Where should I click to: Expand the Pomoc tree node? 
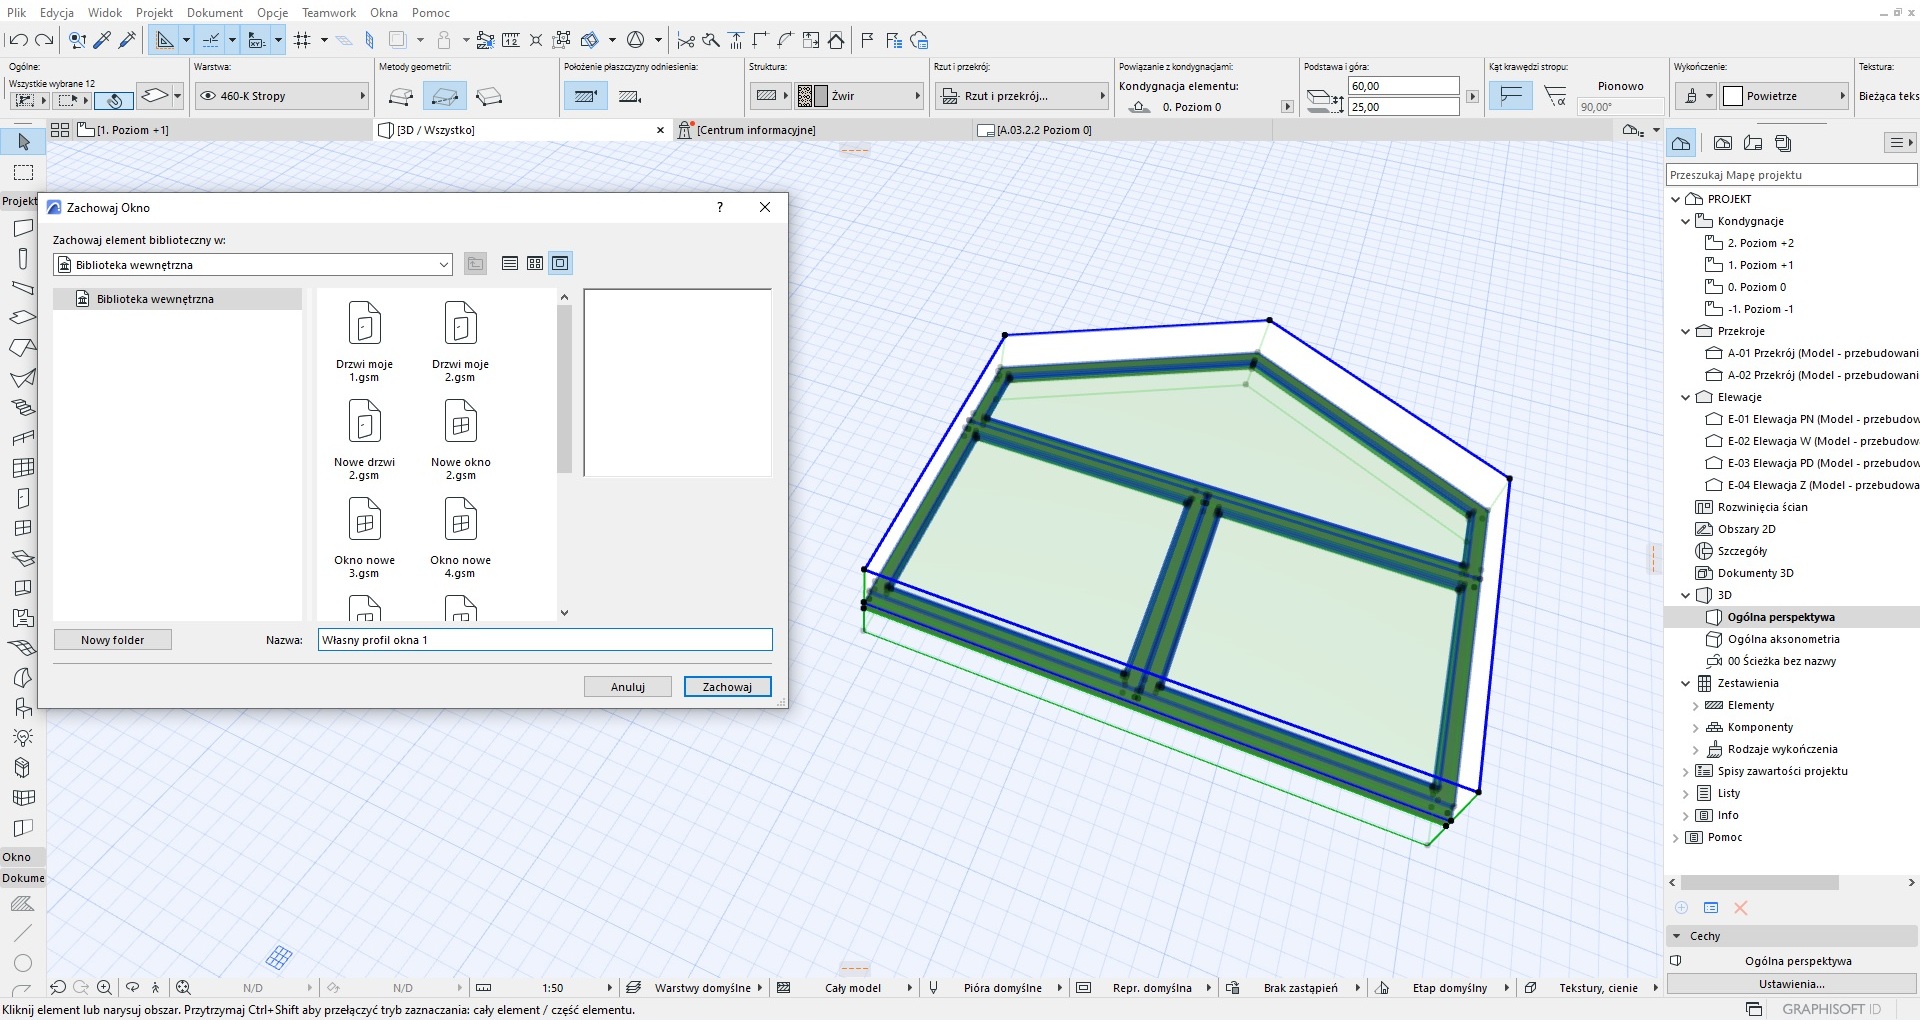pyautogui.click(x=1675, y=837)
